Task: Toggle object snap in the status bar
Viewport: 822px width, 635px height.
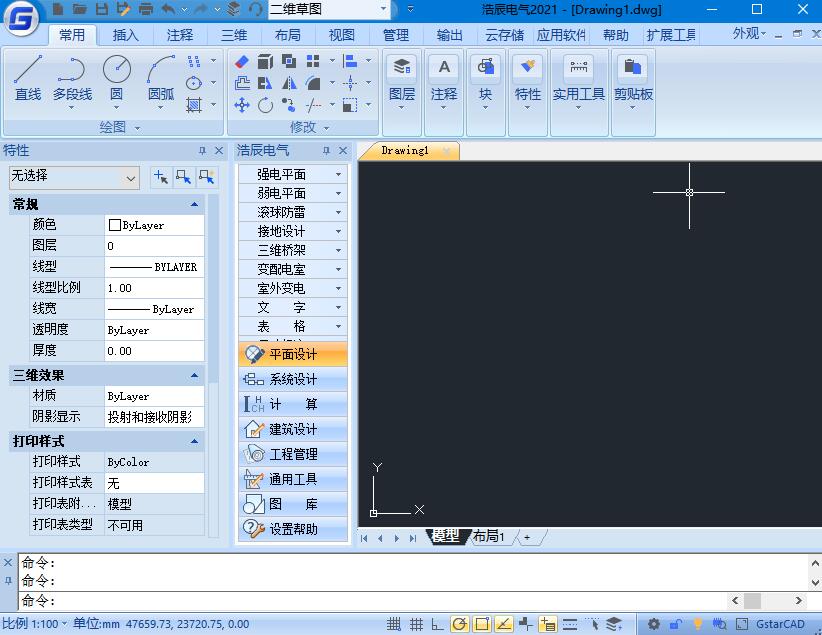Action: tap(480, 623)
